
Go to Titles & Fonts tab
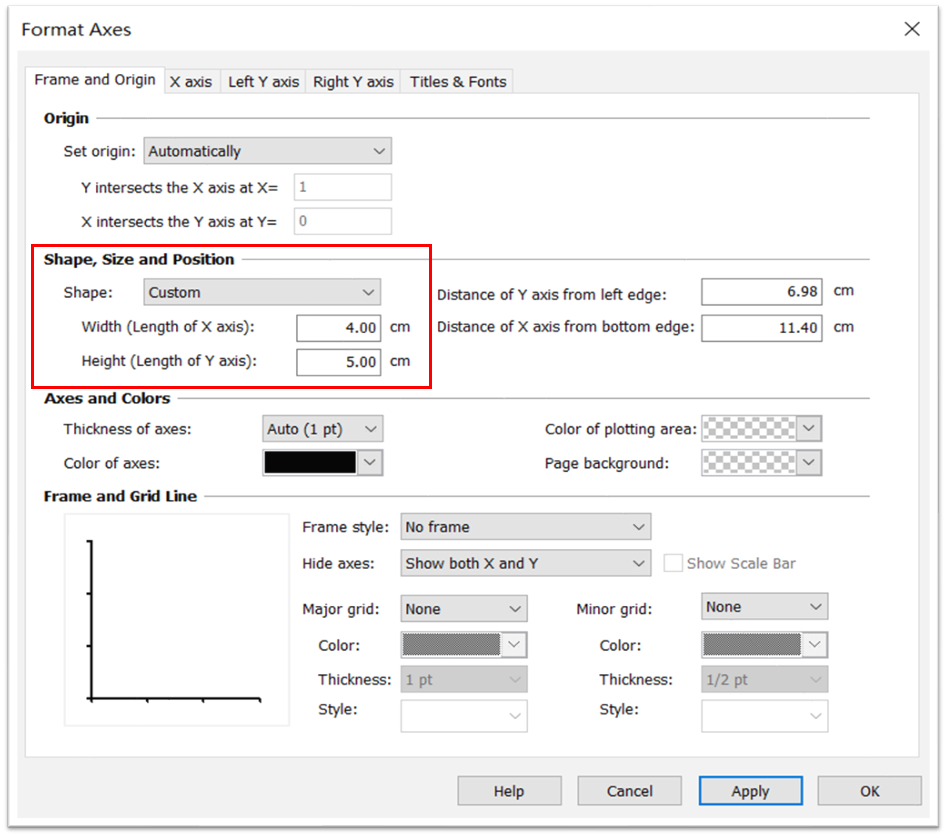tap(458, 82)
